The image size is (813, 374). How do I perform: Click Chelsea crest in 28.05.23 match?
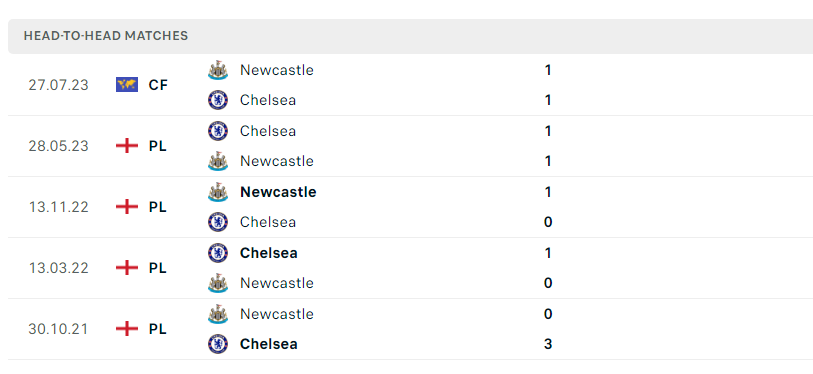coord(218,131)
